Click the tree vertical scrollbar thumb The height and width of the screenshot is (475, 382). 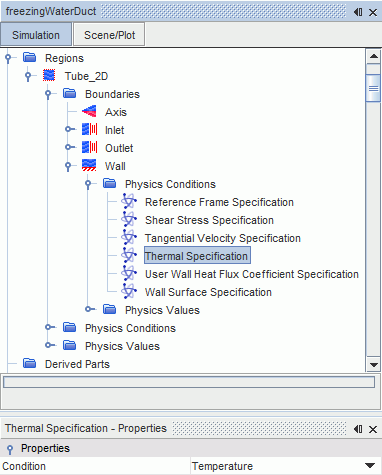[x=373, y=88]
